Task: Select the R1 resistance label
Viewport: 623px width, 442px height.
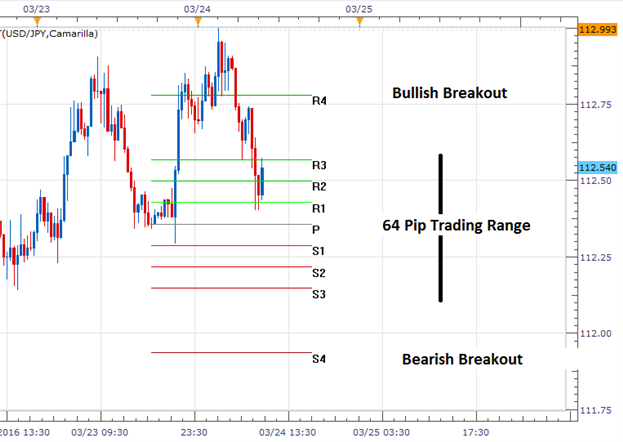Action: (319, 208)
